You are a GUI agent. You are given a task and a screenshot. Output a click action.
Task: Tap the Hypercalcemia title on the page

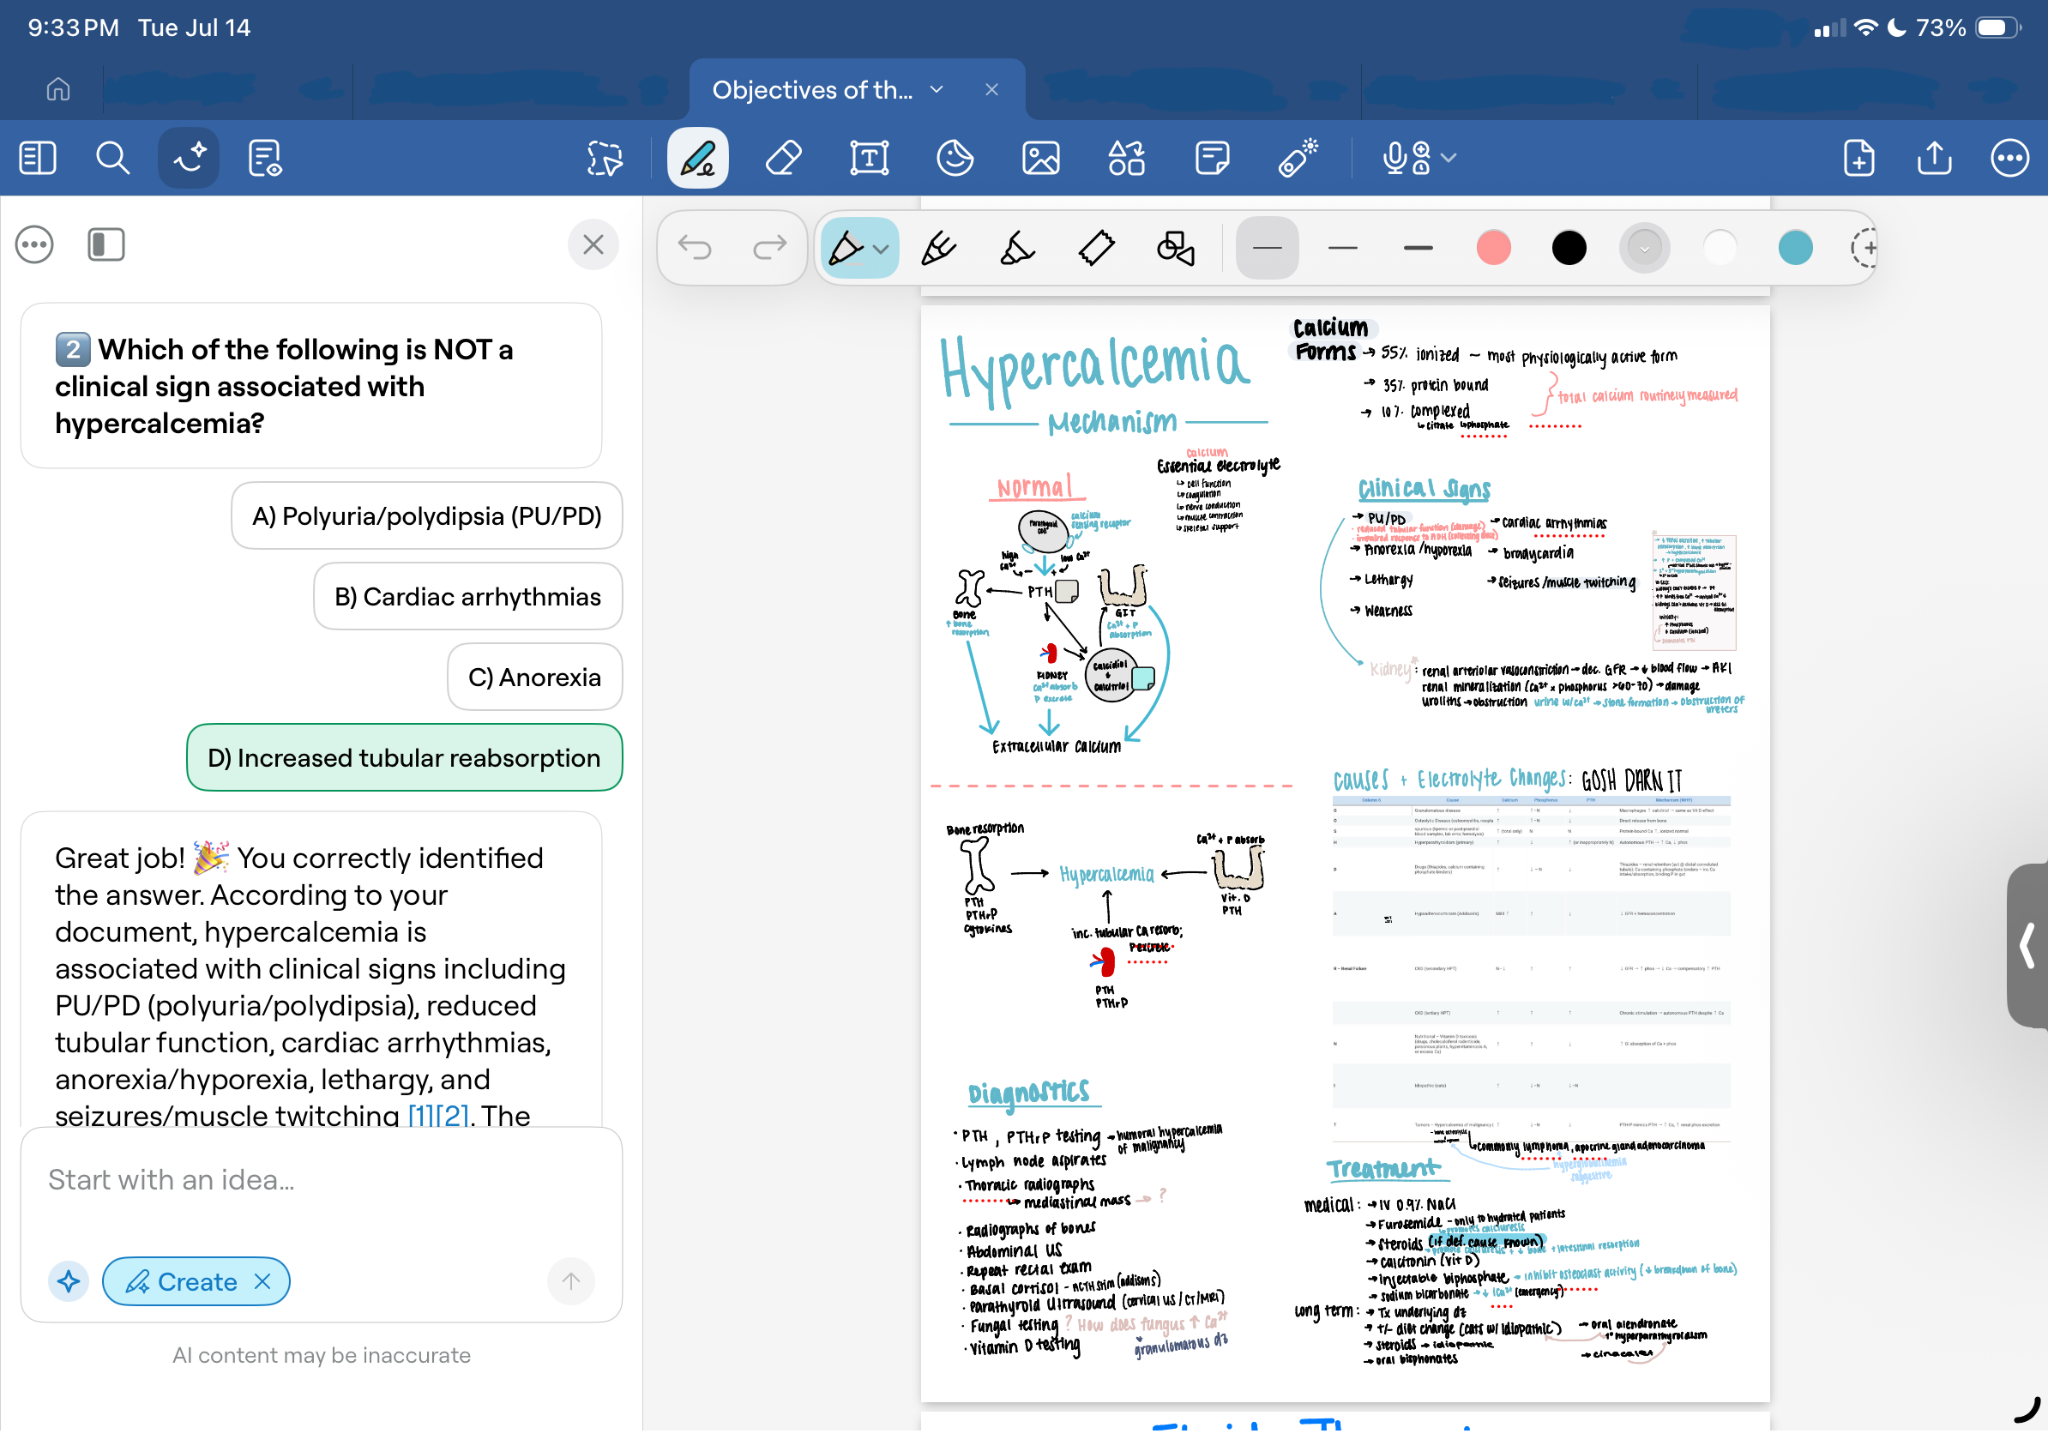[1095, 367]
